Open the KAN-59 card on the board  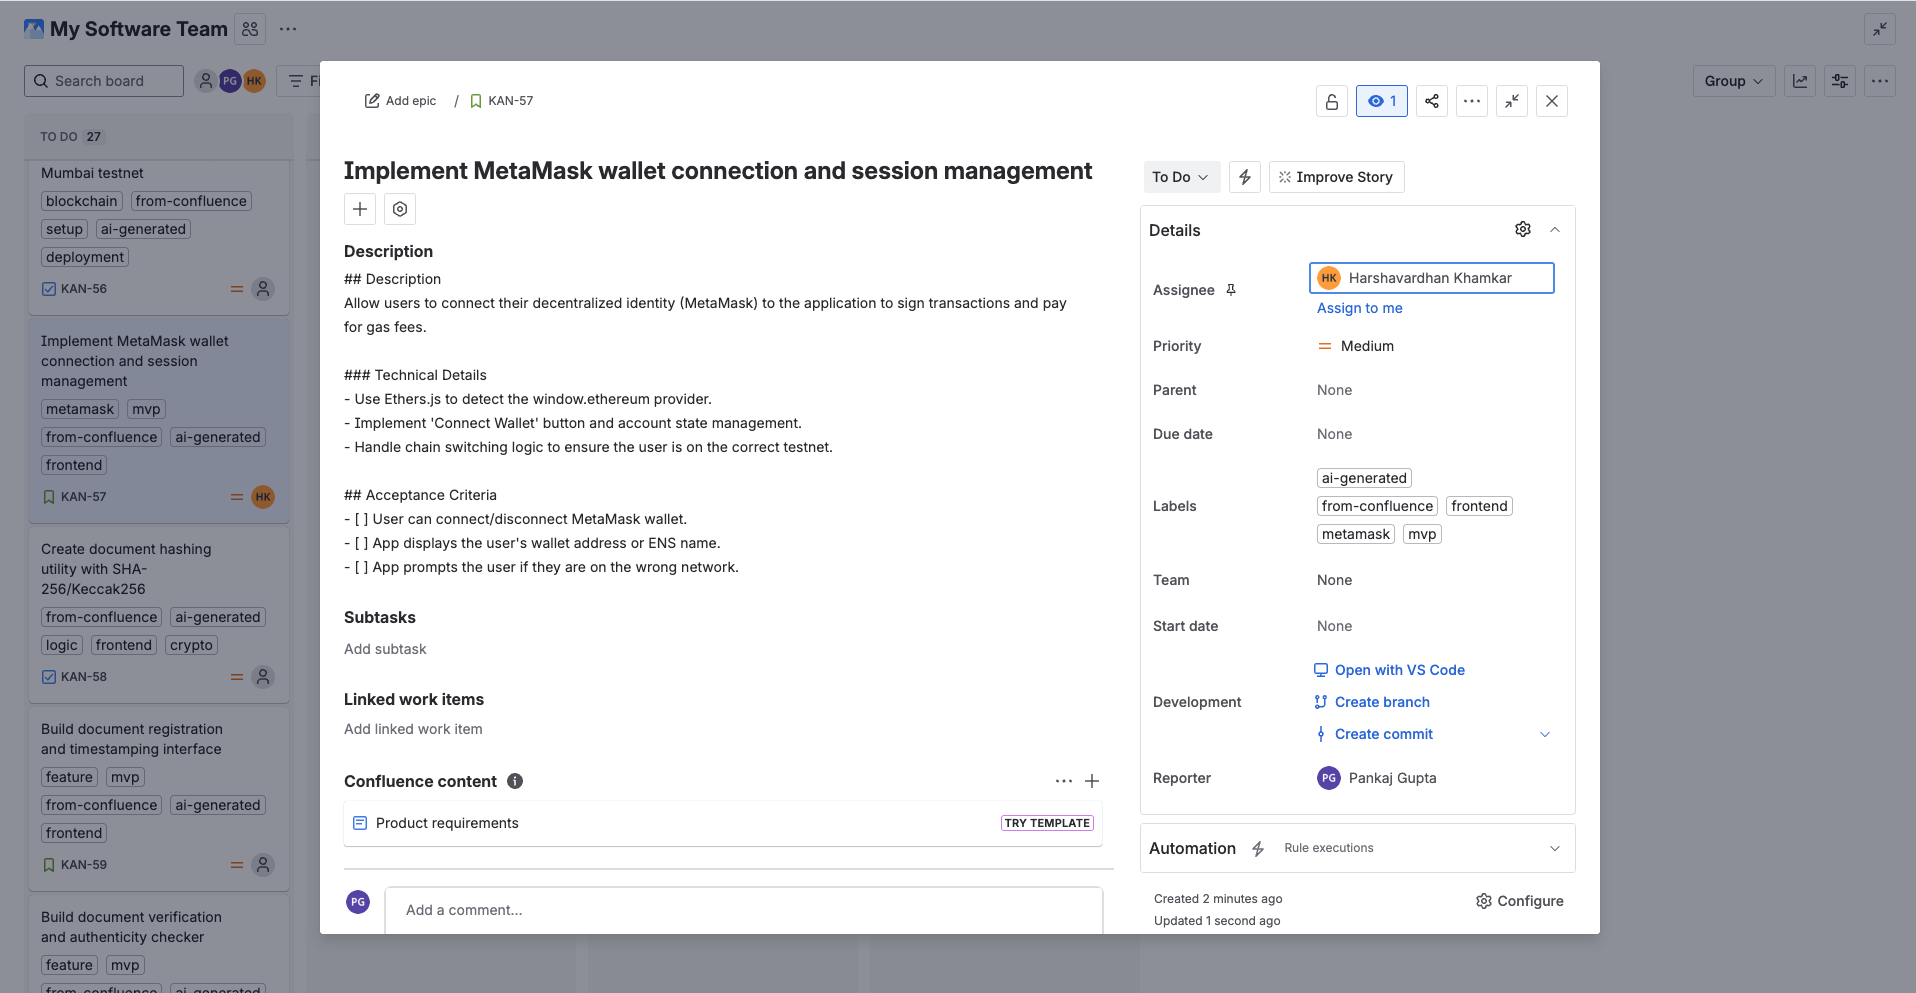159,799
